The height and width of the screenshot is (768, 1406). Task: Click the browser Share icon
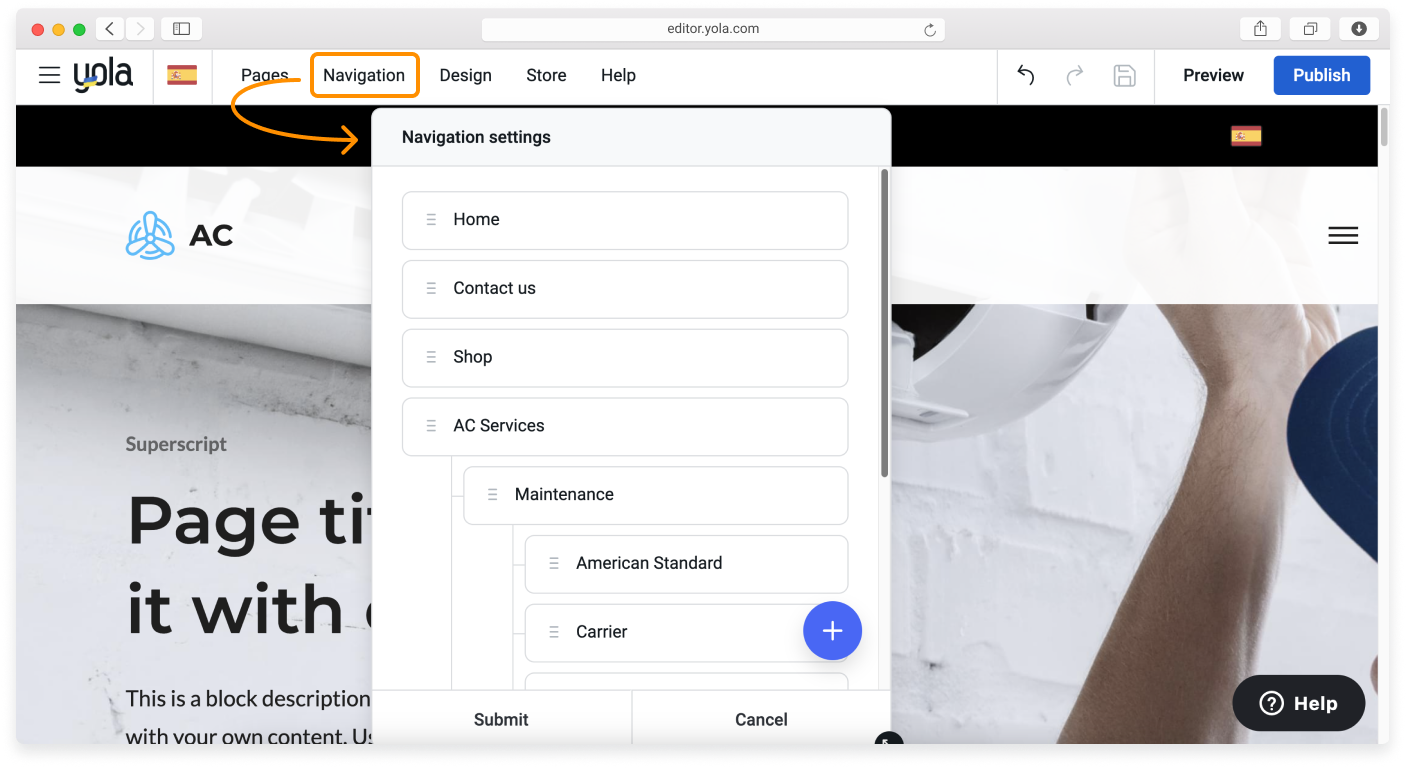(x=1259, y=28)
